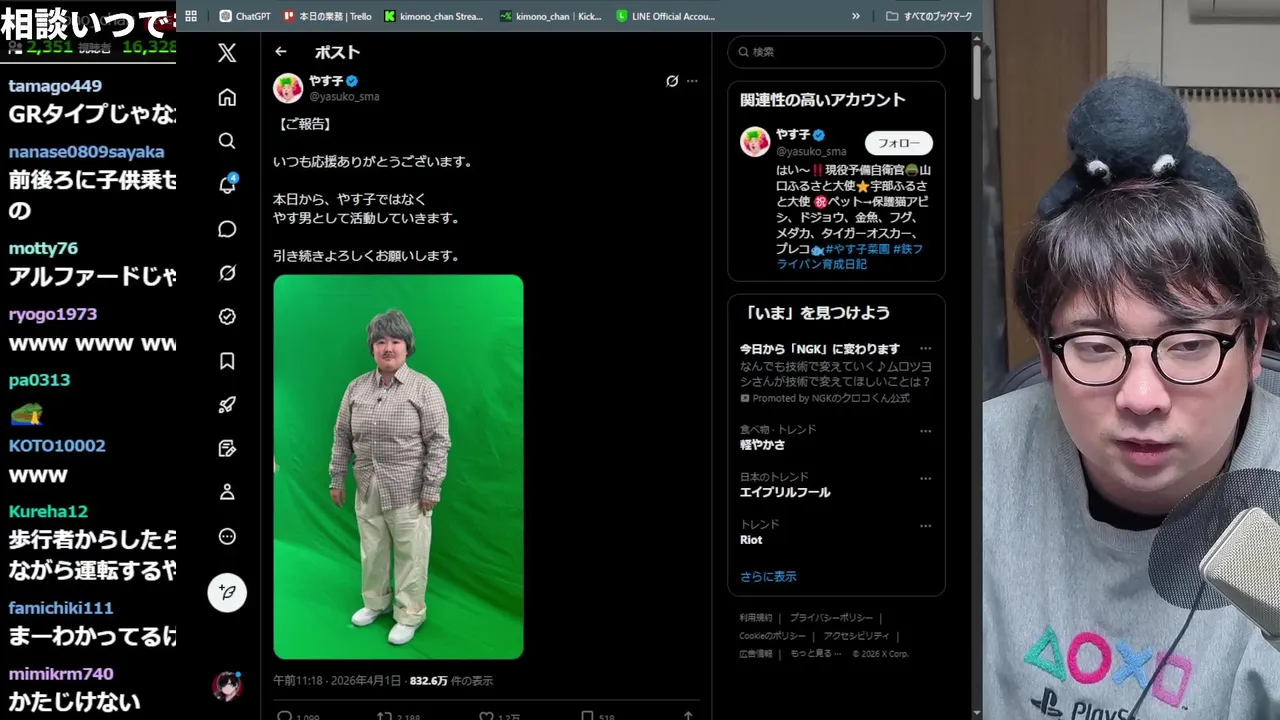This screenshot has height=720, width=1280.
Task: Open the #やす子菜園 hashtag
Action: coord(857,248)
